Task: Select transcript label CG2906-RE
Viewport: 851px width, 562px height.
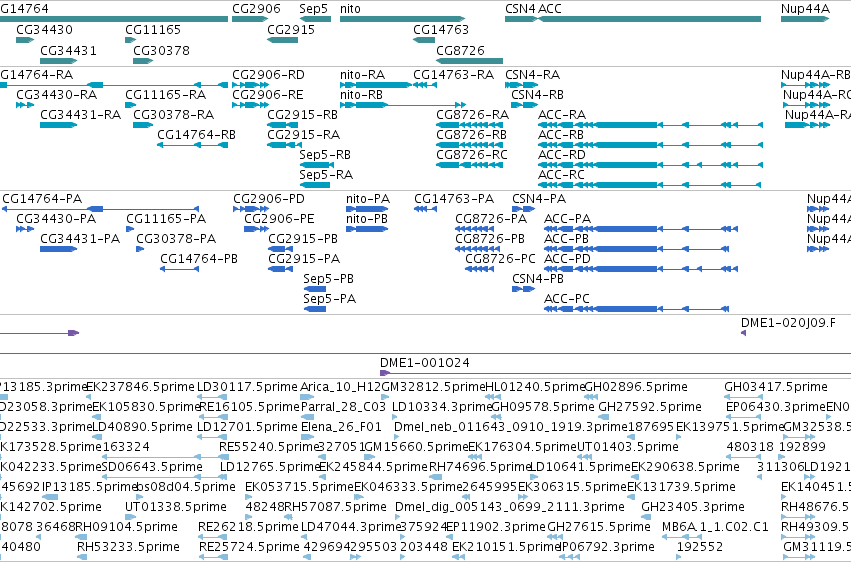Action: pyautogui.click(x=268, y=94)
